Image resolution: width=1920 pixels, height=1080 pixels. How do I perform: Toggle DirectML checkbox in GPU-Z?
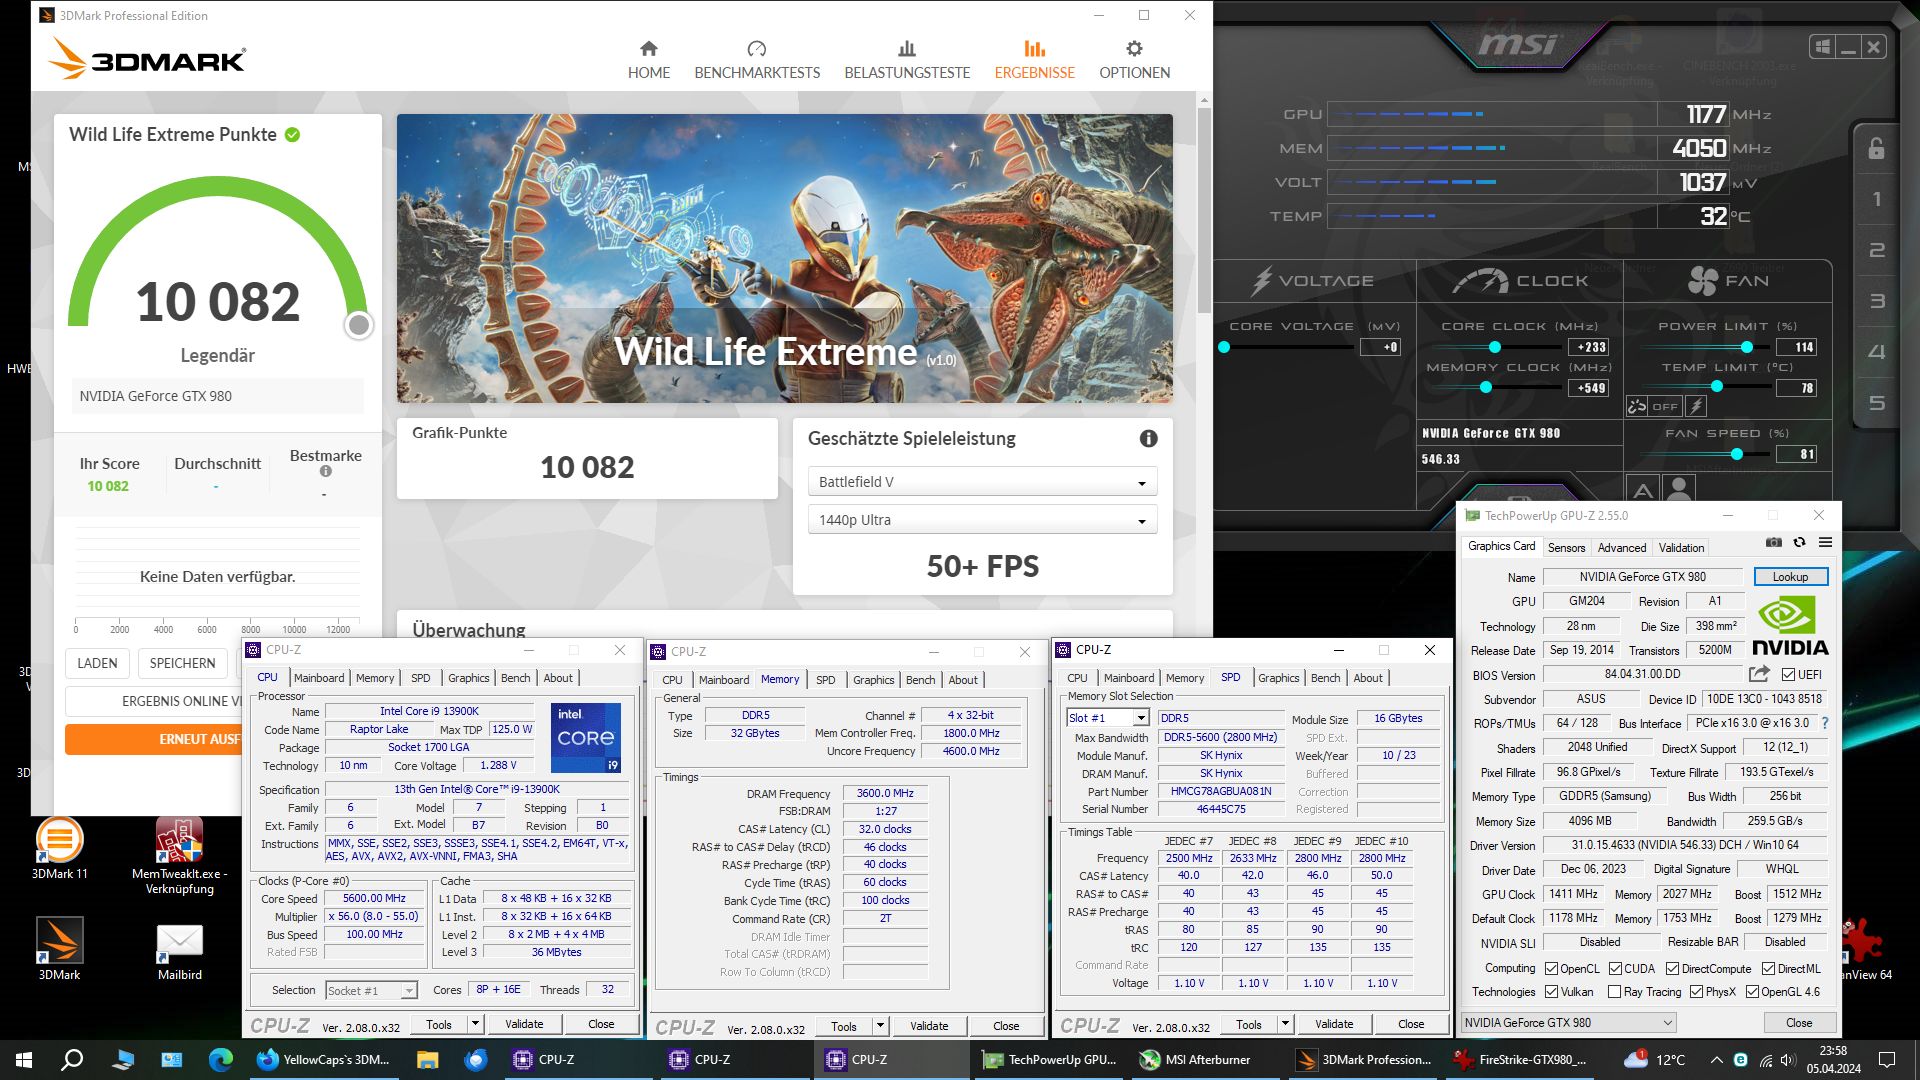click(x=1768, y=968)
